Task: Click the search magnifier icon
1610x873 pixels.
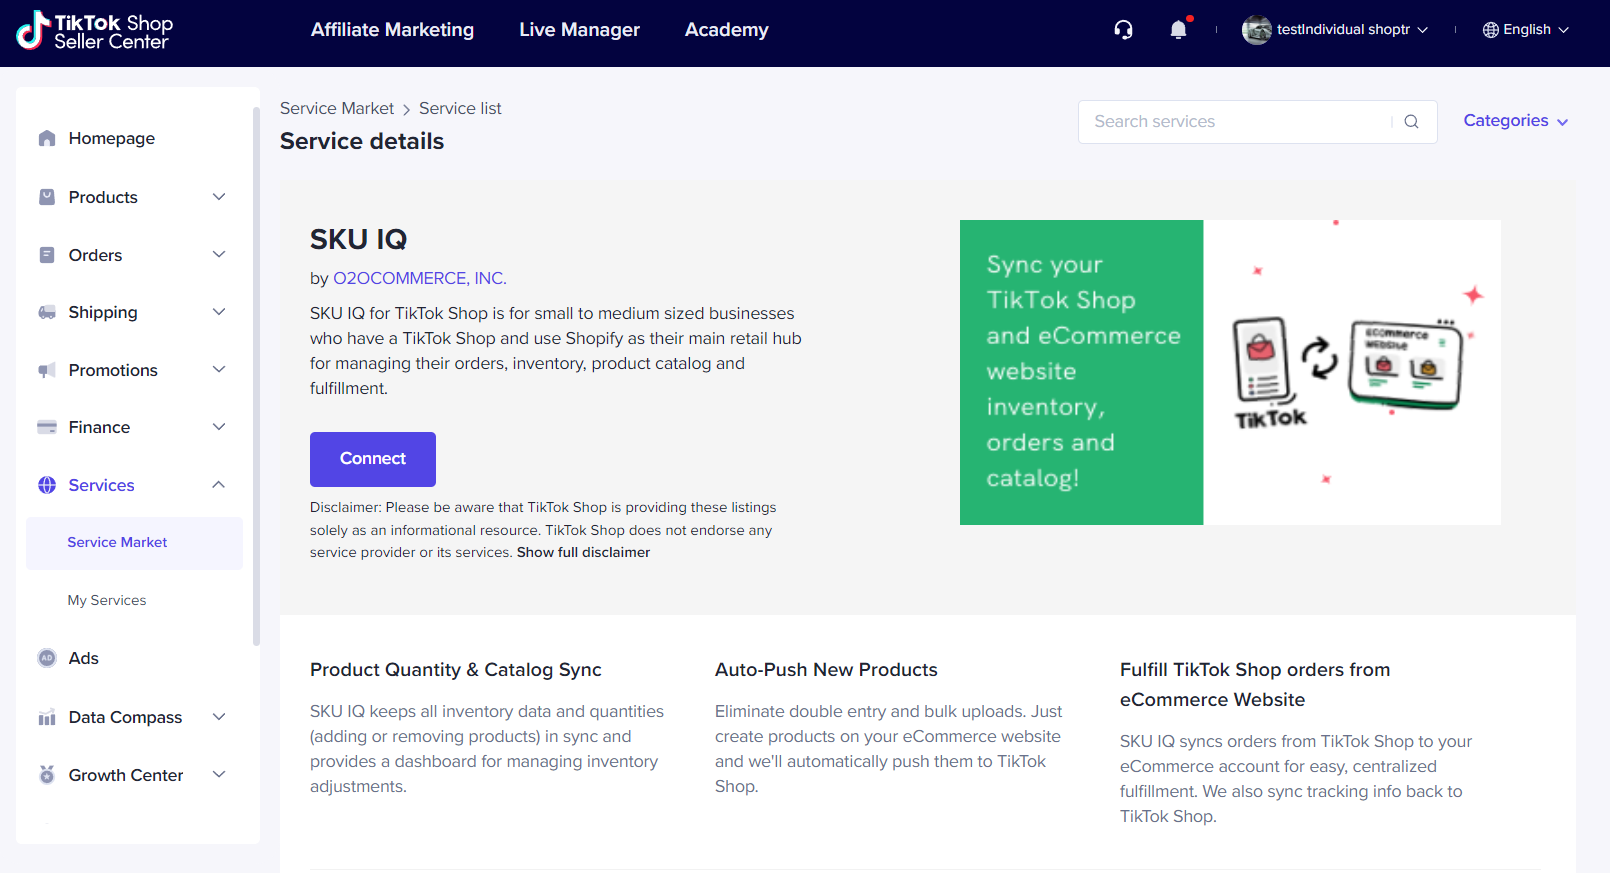Action: tap(1411, 122)
